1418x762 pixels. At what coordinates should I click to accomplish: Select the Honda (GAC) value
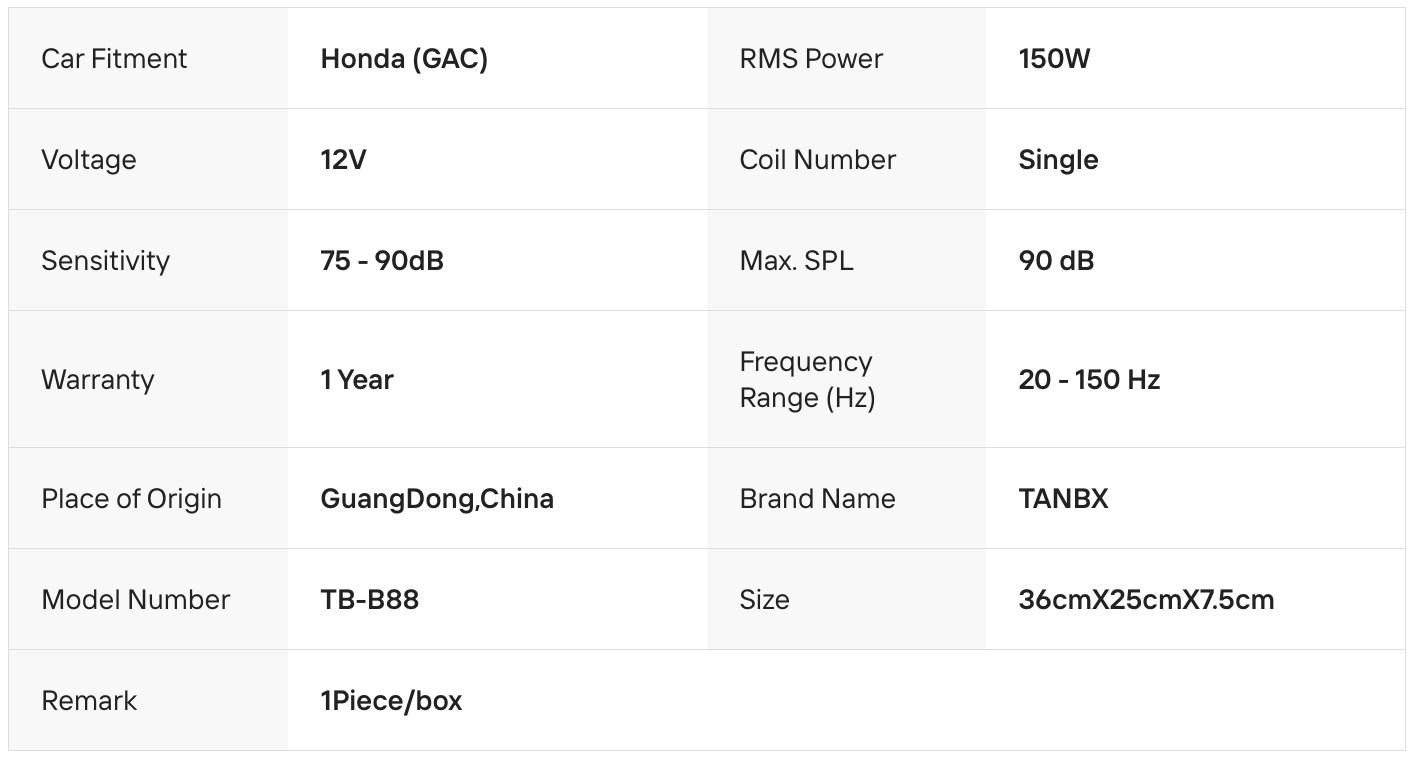pyautogui.click(x=404, y=59)
